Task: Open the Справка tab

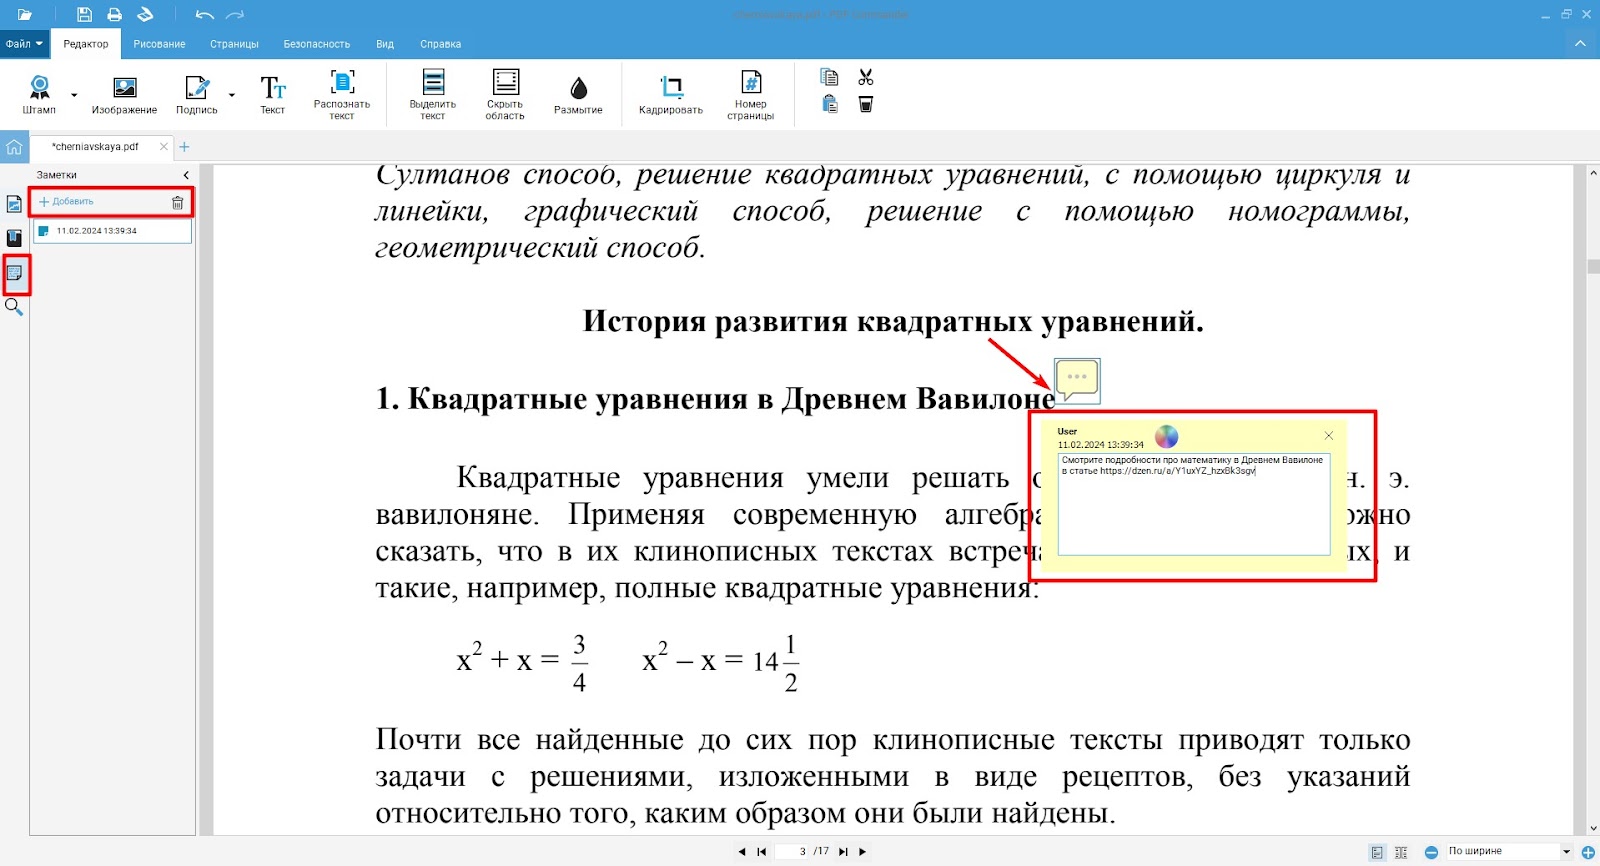Action: [x=440, y=44]
